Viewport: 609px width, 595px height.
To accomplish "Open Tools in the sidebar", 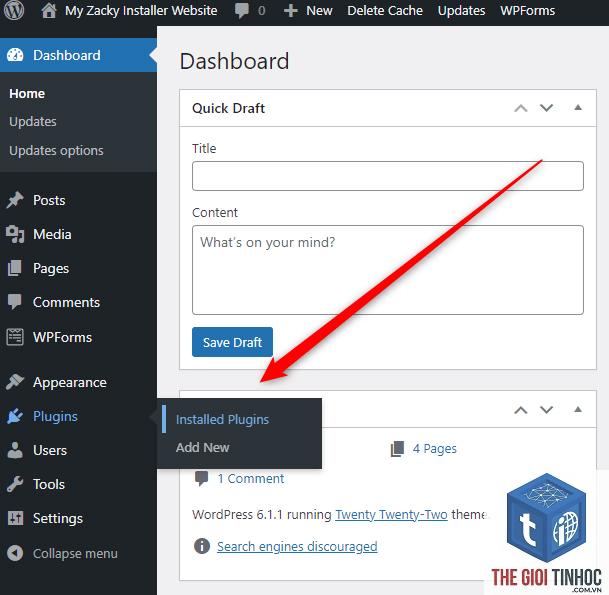I will [x=49, y=484].
